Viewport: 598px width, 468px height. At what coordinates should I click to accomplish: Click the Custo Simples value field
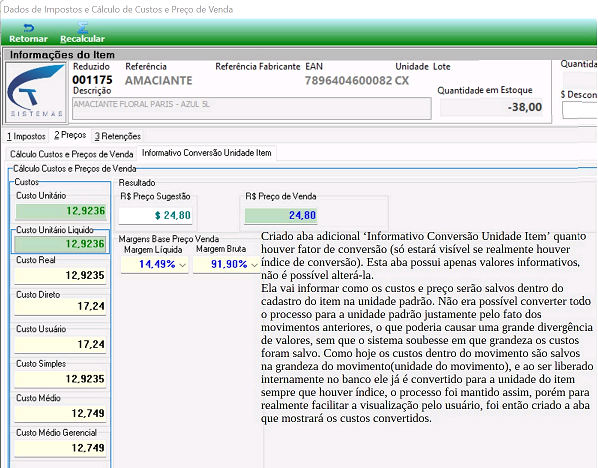point(60,379)
